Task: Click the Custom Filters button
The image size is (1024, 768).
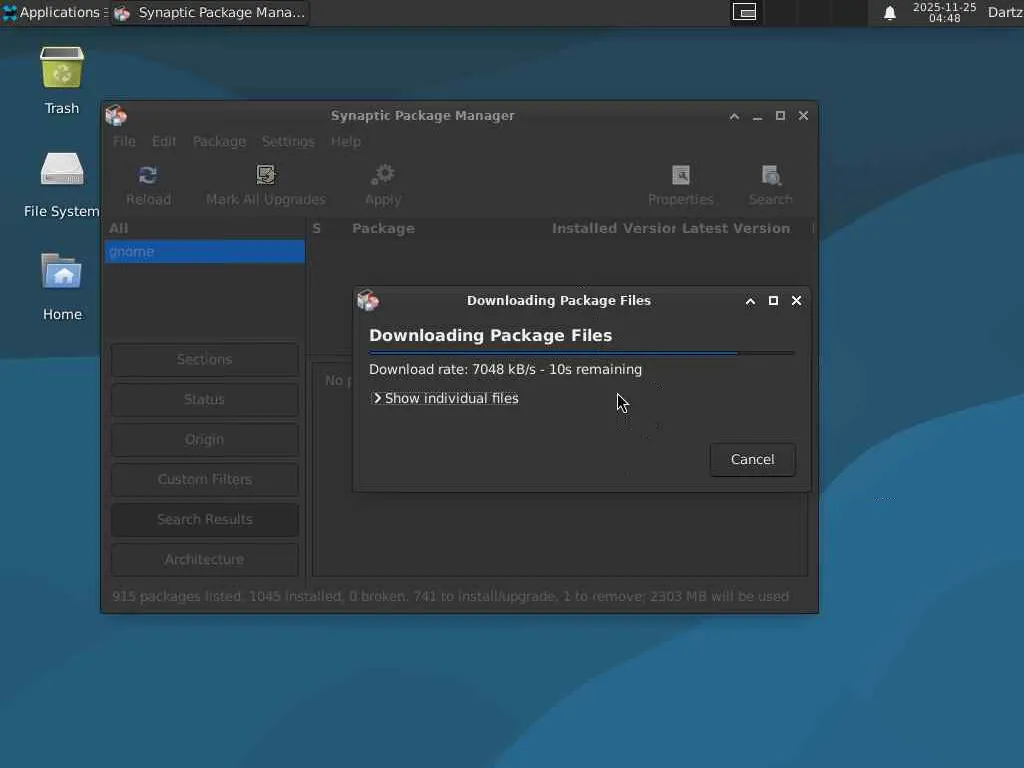Action: (x=204, y=479)
